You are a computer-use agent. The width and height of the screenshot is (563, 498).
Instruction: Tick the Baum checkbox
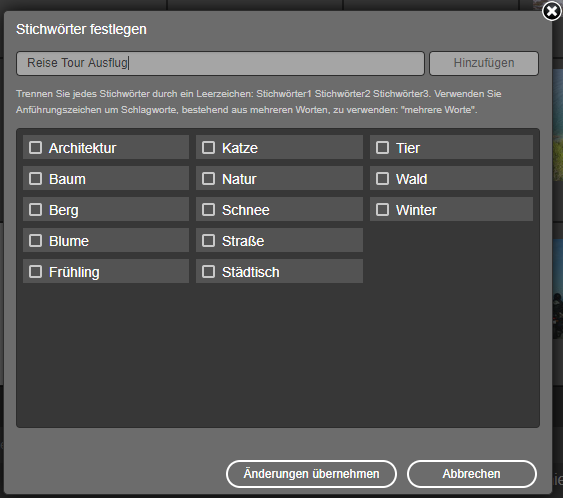[x=35, y=178]
